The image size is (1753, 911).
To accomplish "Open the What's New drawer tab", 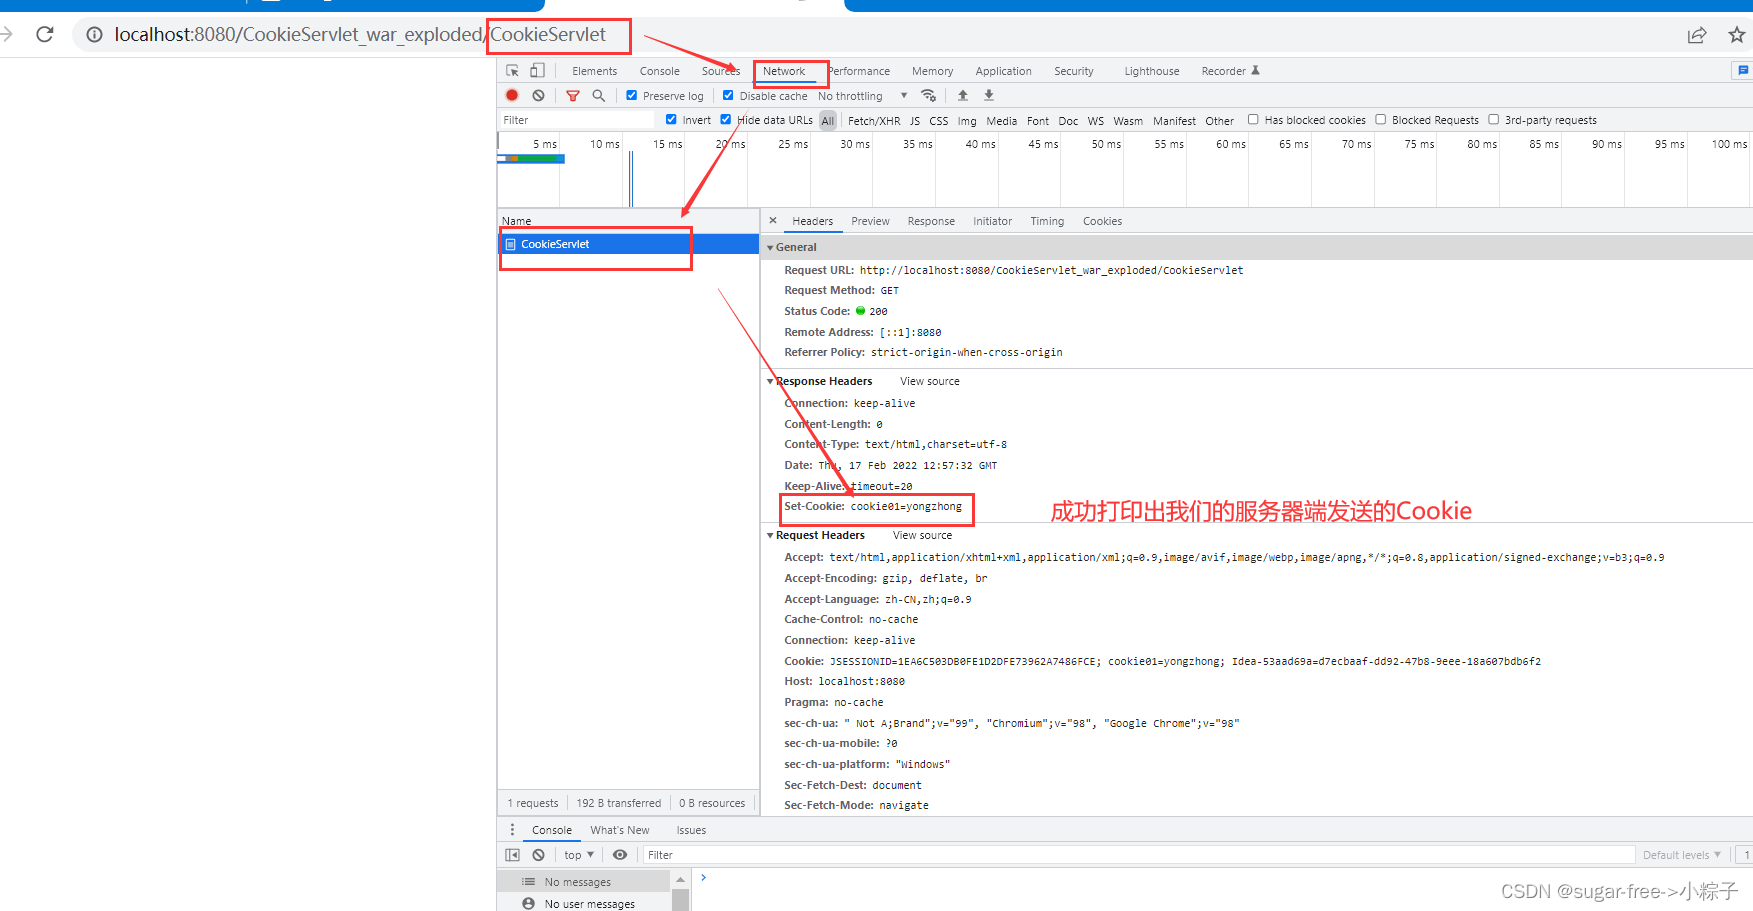I will pyautogui.click(x=619, y=830).
